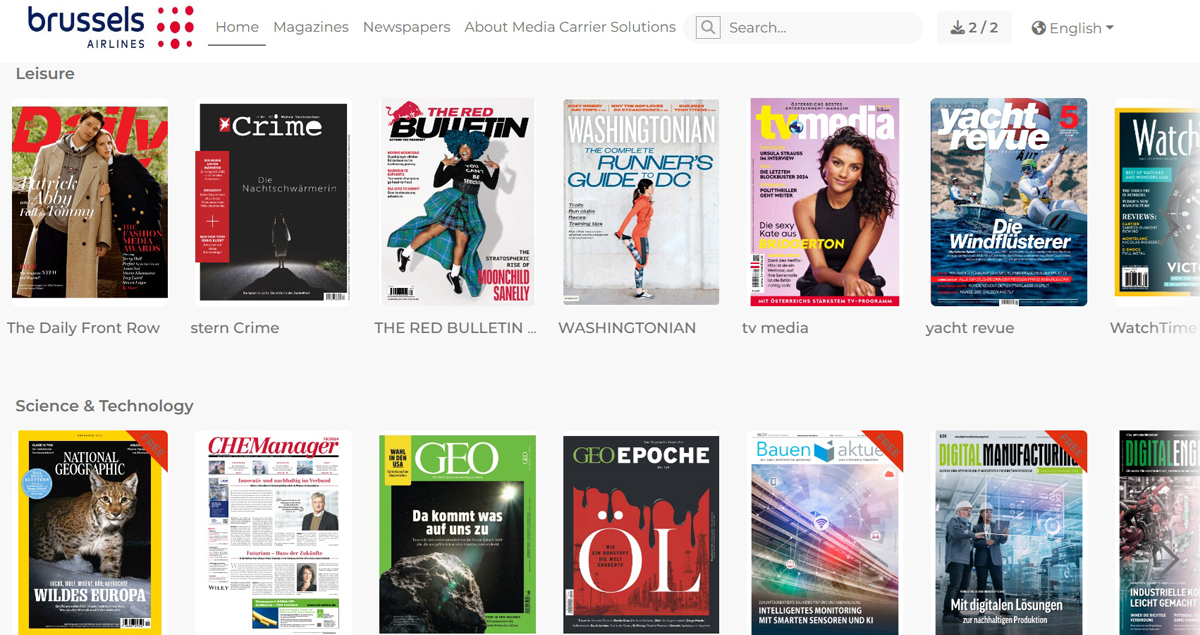
Task: Select The Red Bulletin cover
Action: click(x=457, y=201)
